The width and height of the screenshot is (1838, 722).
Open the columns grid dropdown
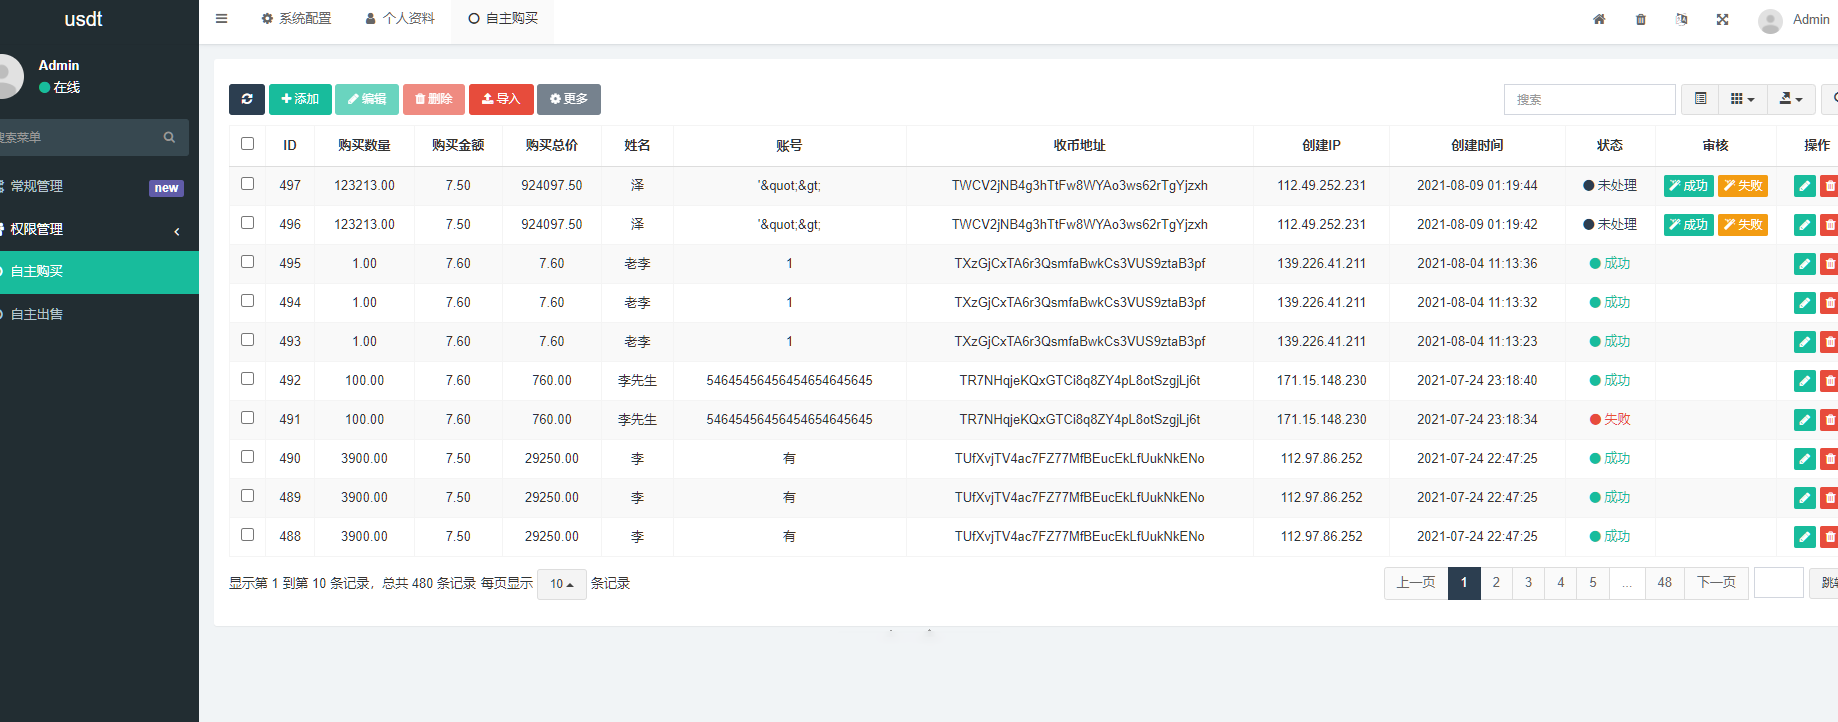click(1742, 99)
